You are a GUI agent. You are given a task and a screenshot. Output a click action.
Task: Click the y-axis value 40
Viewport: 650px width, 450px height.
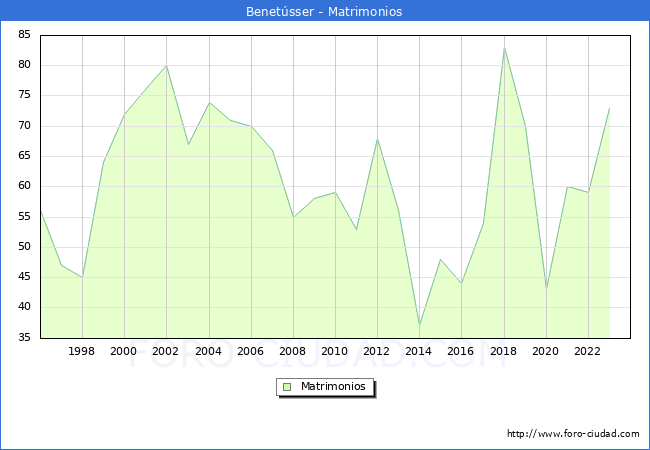click(x=24, y=307)
